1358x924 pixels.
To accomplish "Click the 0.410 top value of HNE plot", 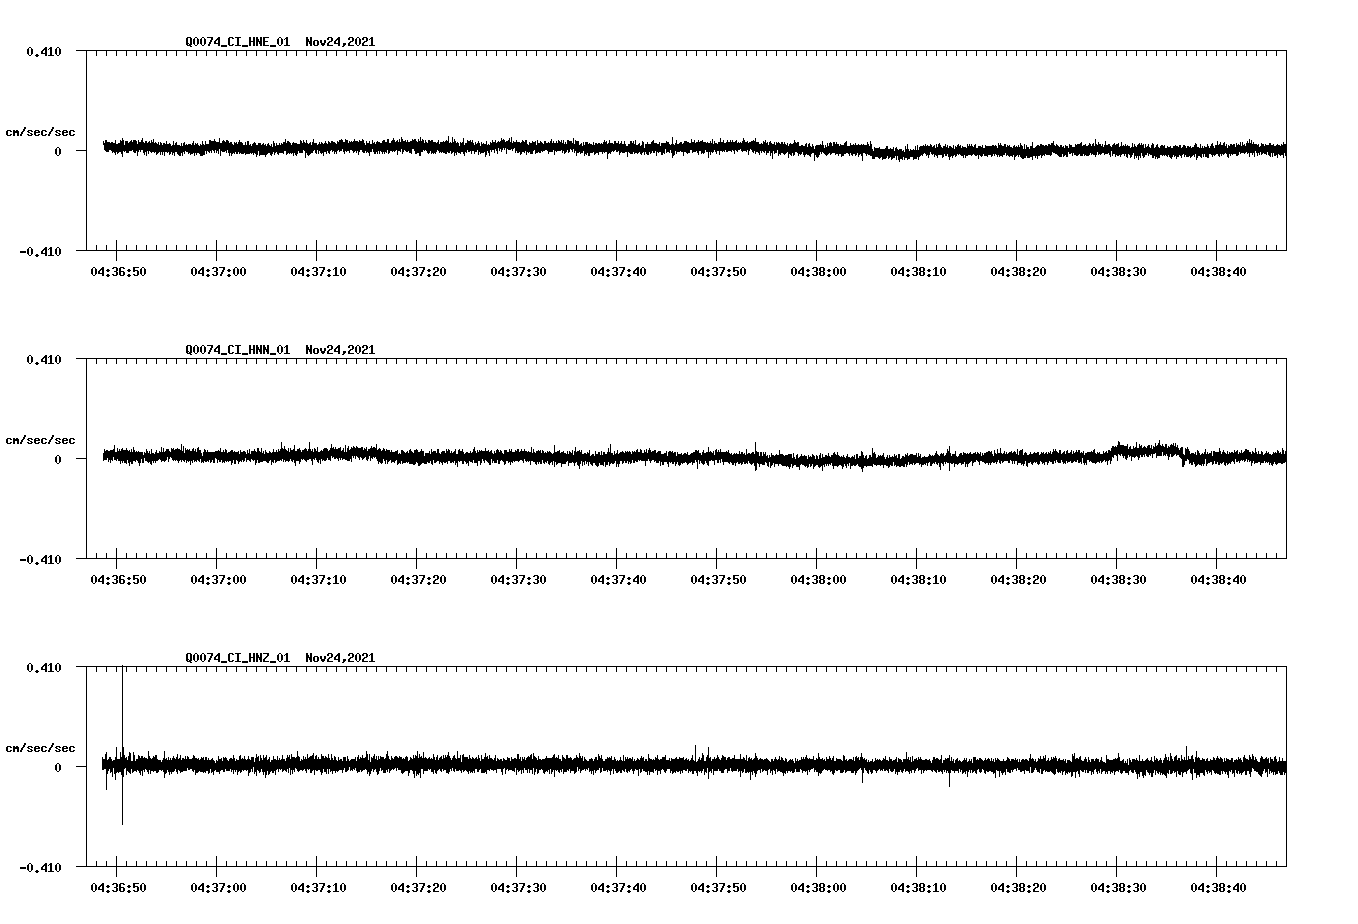I will [43, 51].
